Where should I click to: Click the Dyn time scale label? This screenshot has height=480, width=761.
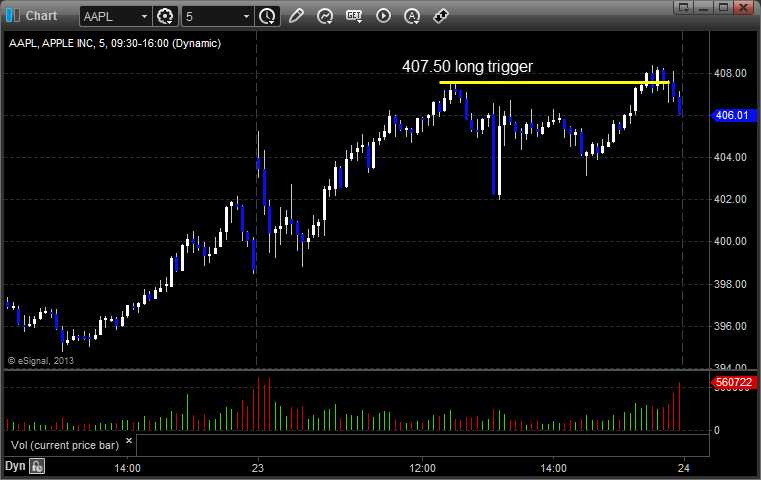click(x=15, y=466)
